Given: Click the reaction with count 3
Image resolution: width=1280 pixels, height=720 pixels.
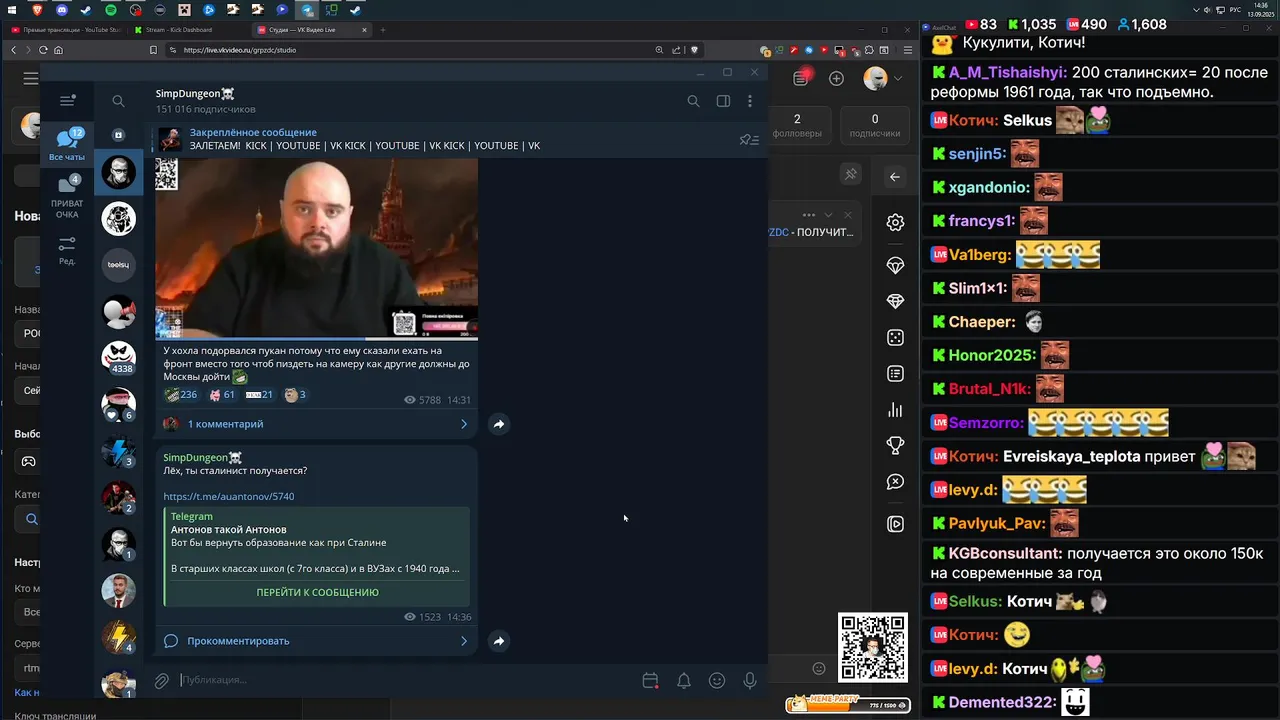Looking at the screenshot, I should pyautogui.click(x=295, y=395).
